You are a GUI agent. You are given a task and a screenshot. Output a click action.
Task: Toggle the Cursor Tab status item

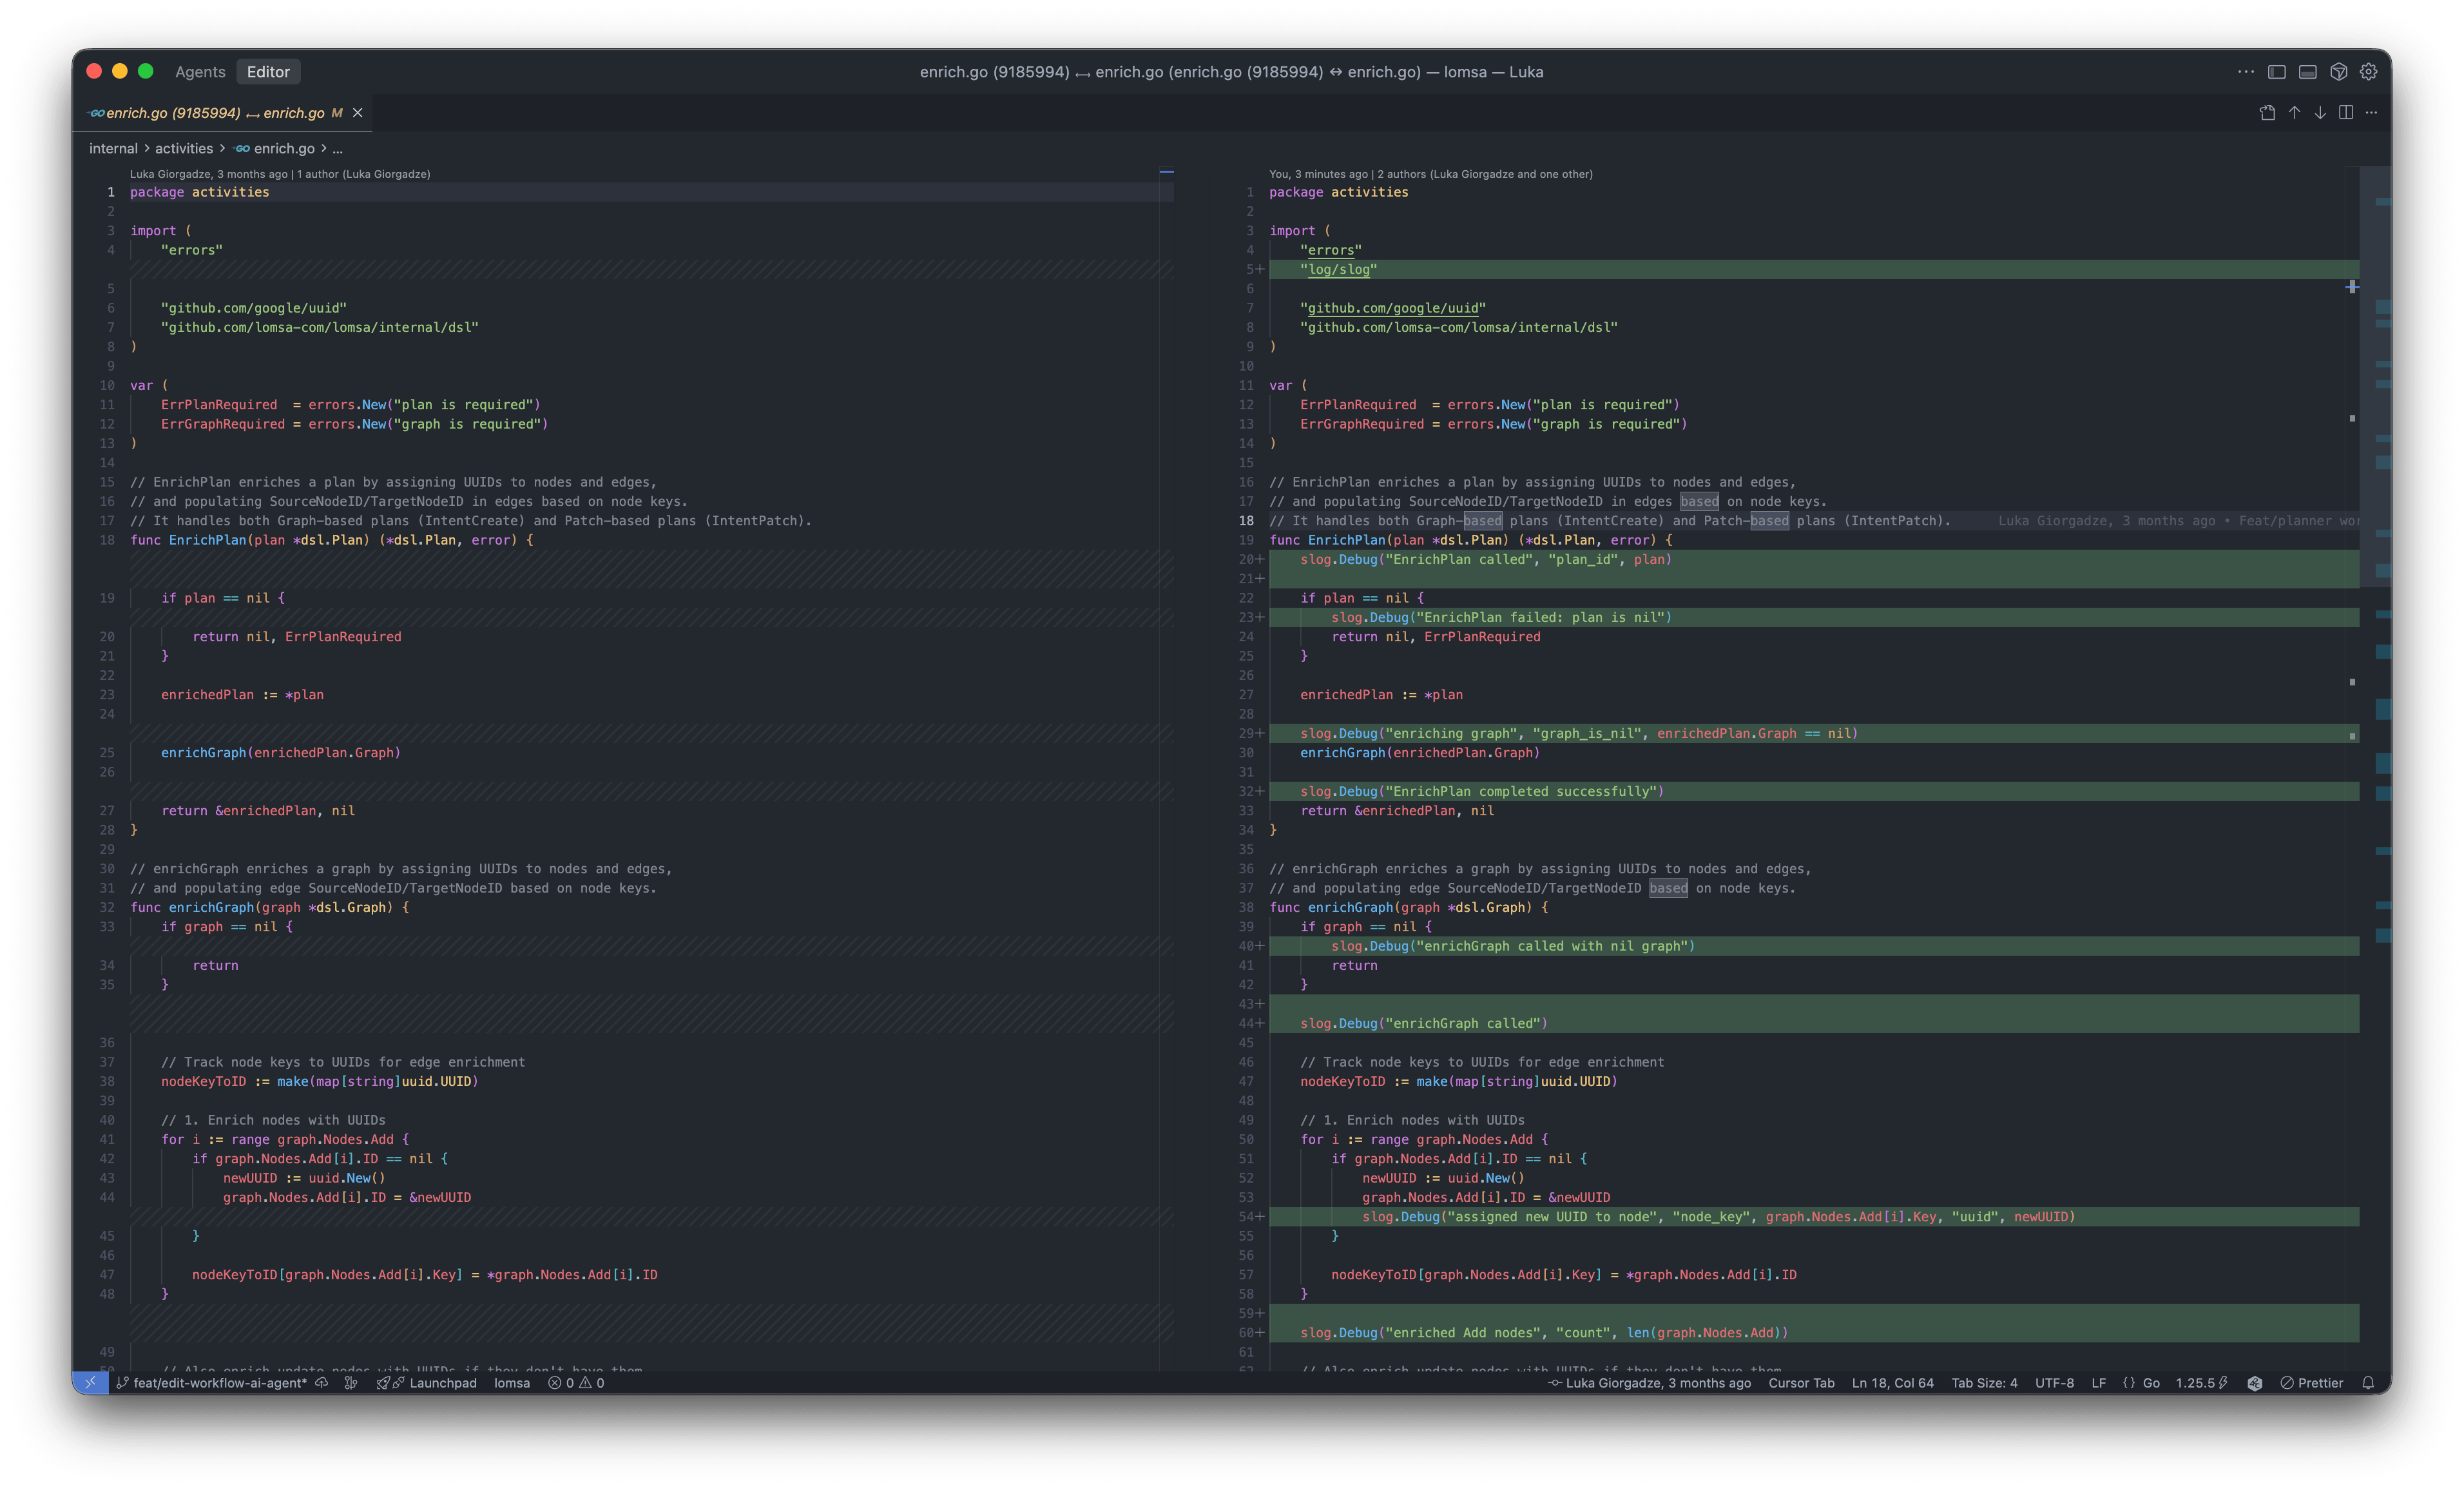1801,1383
